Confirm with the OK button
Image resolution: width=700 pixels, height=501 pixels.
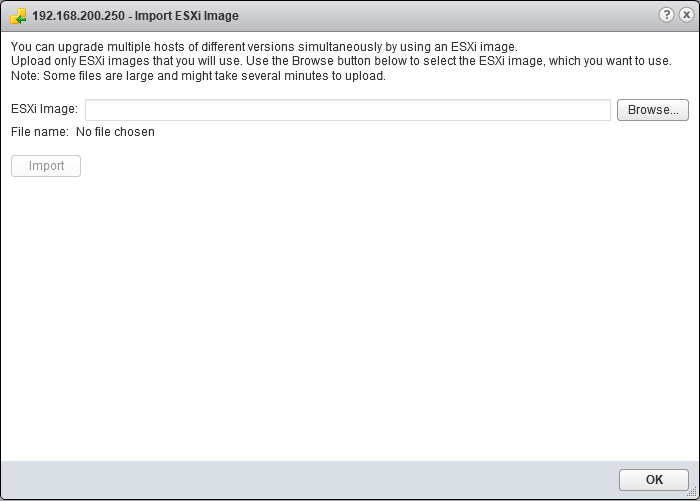point(654,480)
